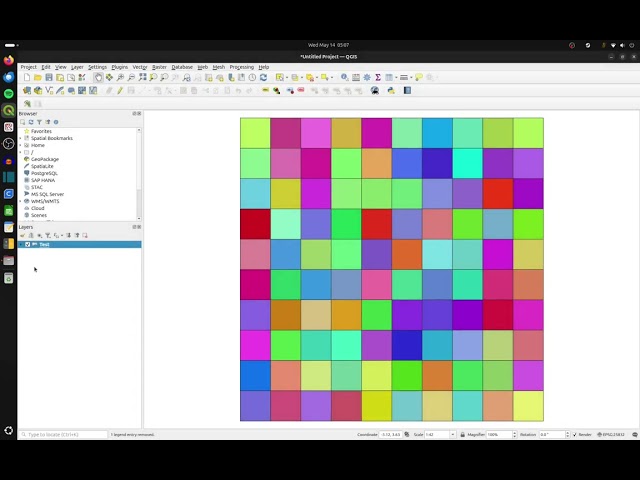The image size is (640, 480).
Task: Select the GeoPackage entry in Browser
Action: [x=45, y=159]
